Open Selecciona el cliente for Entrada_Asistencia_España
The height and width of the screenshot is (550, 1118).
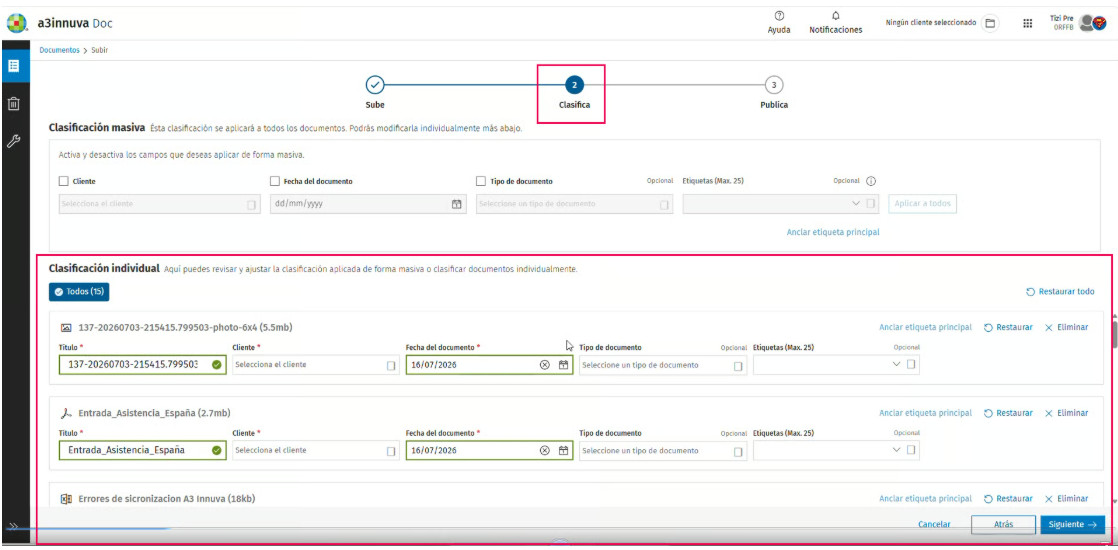(316, 451)
